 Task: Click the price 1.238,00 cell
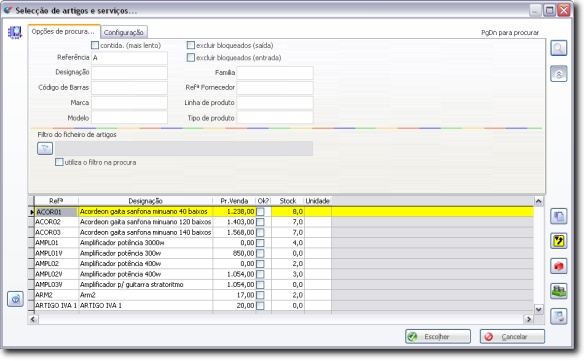pos(234,212)
